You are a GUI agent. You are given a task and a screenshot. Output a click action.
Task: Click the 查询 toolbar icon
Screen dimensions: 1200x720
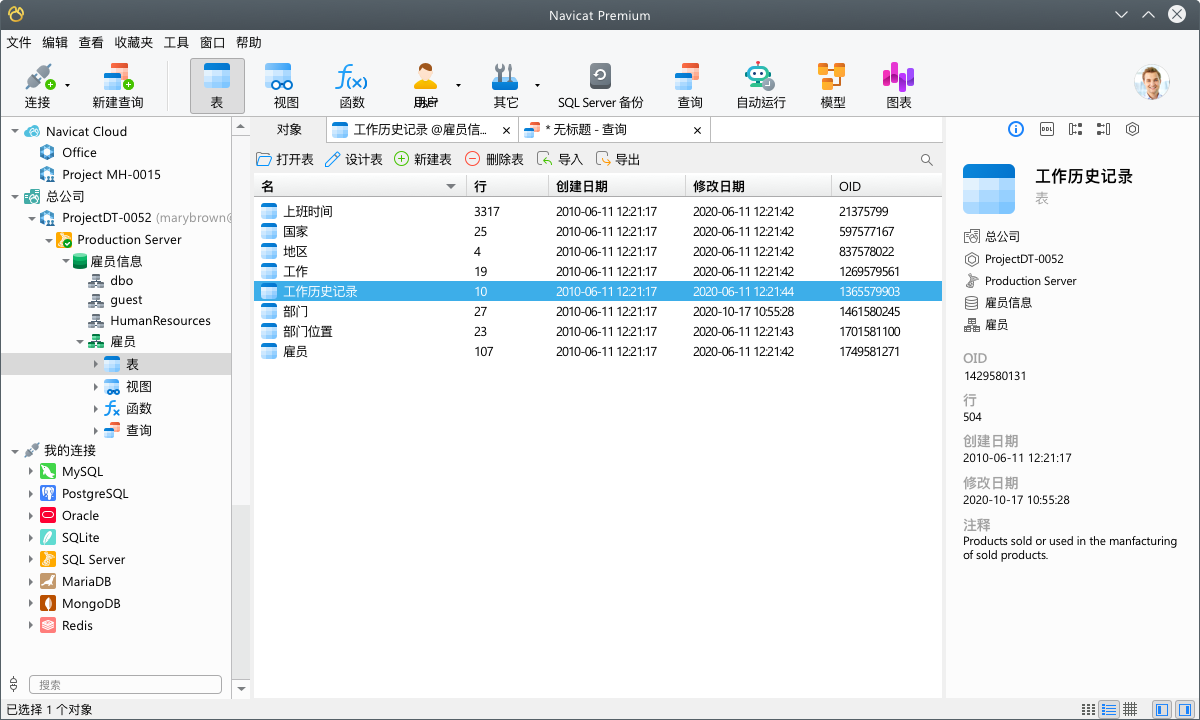[x=689, y=86]
